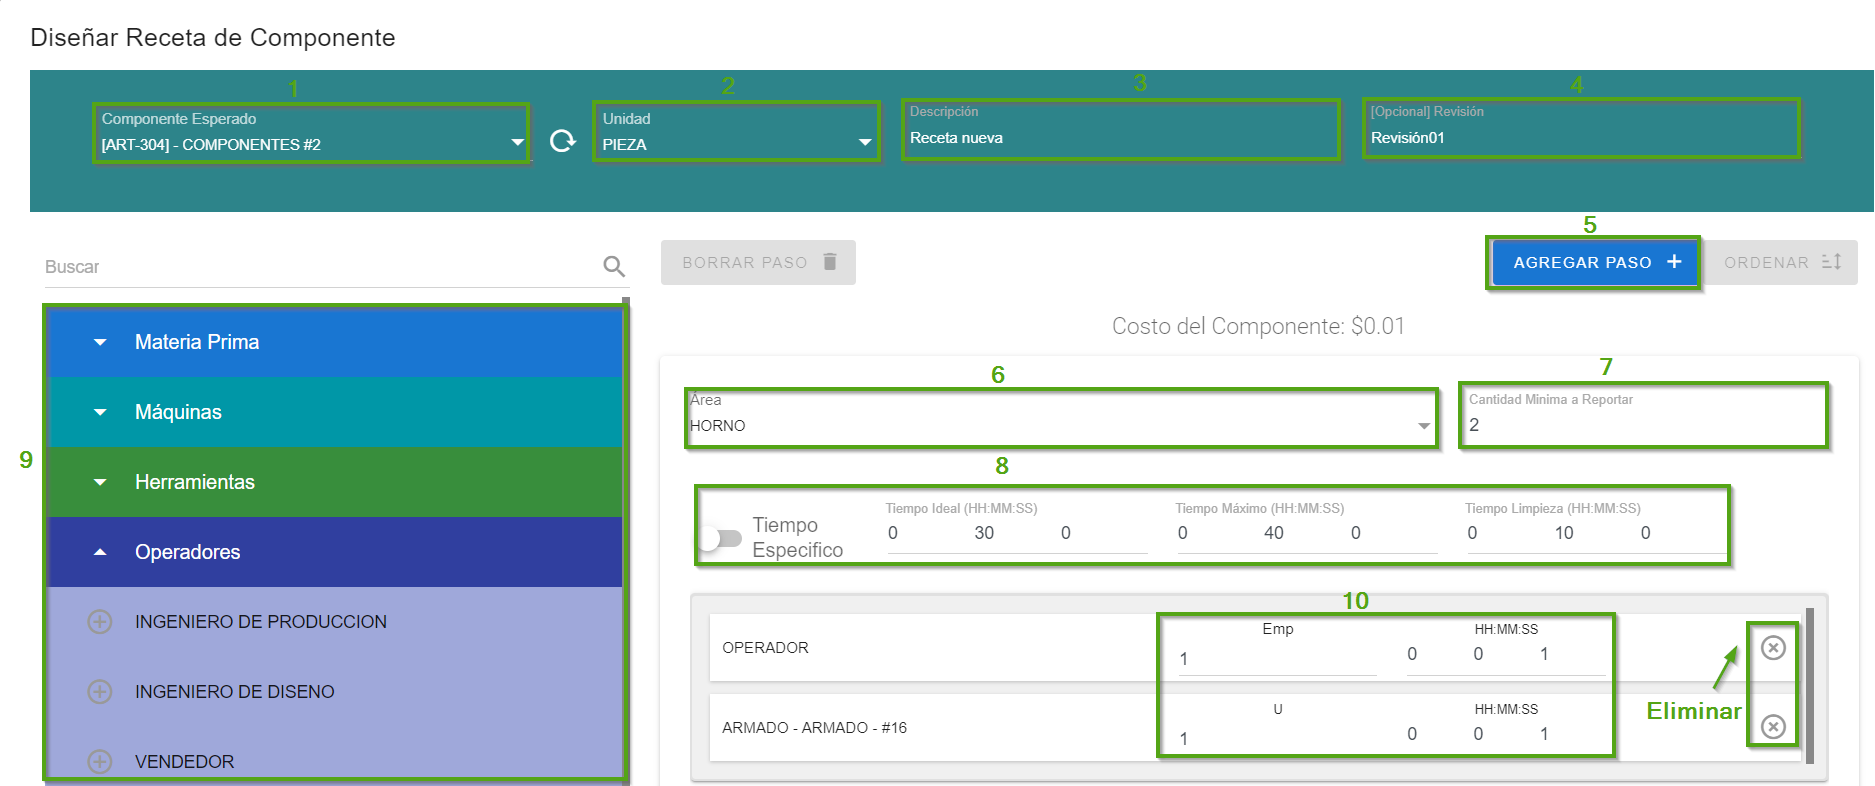Click the ORDENAR button
1875x786 pixels.
pos(1781,262)
